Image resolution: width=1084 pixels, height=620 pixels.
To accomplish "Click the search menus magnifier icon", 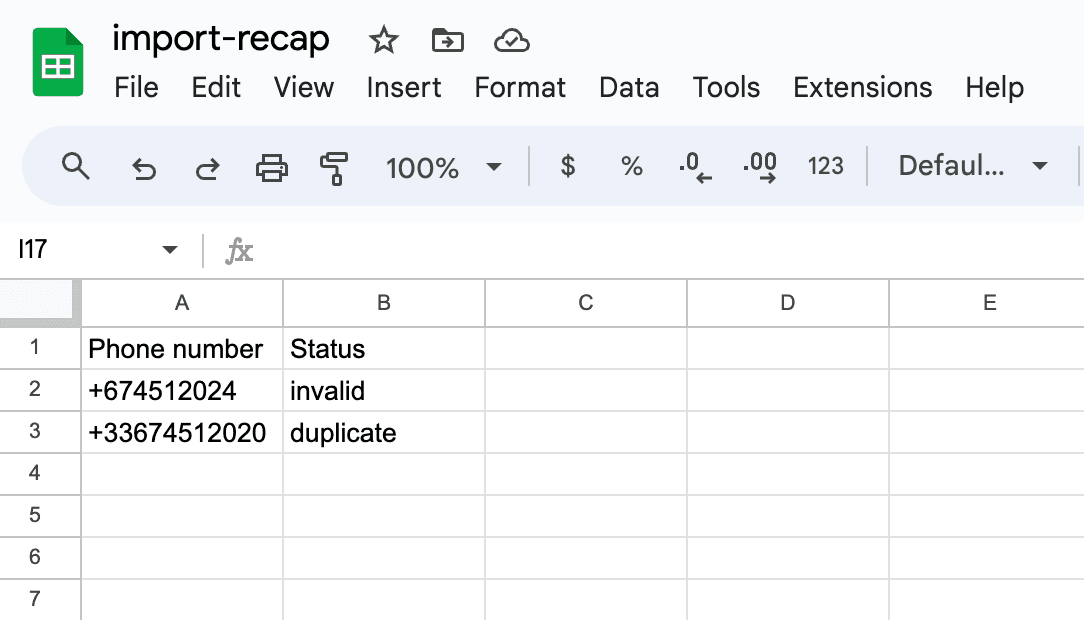I will pos(76,166).
